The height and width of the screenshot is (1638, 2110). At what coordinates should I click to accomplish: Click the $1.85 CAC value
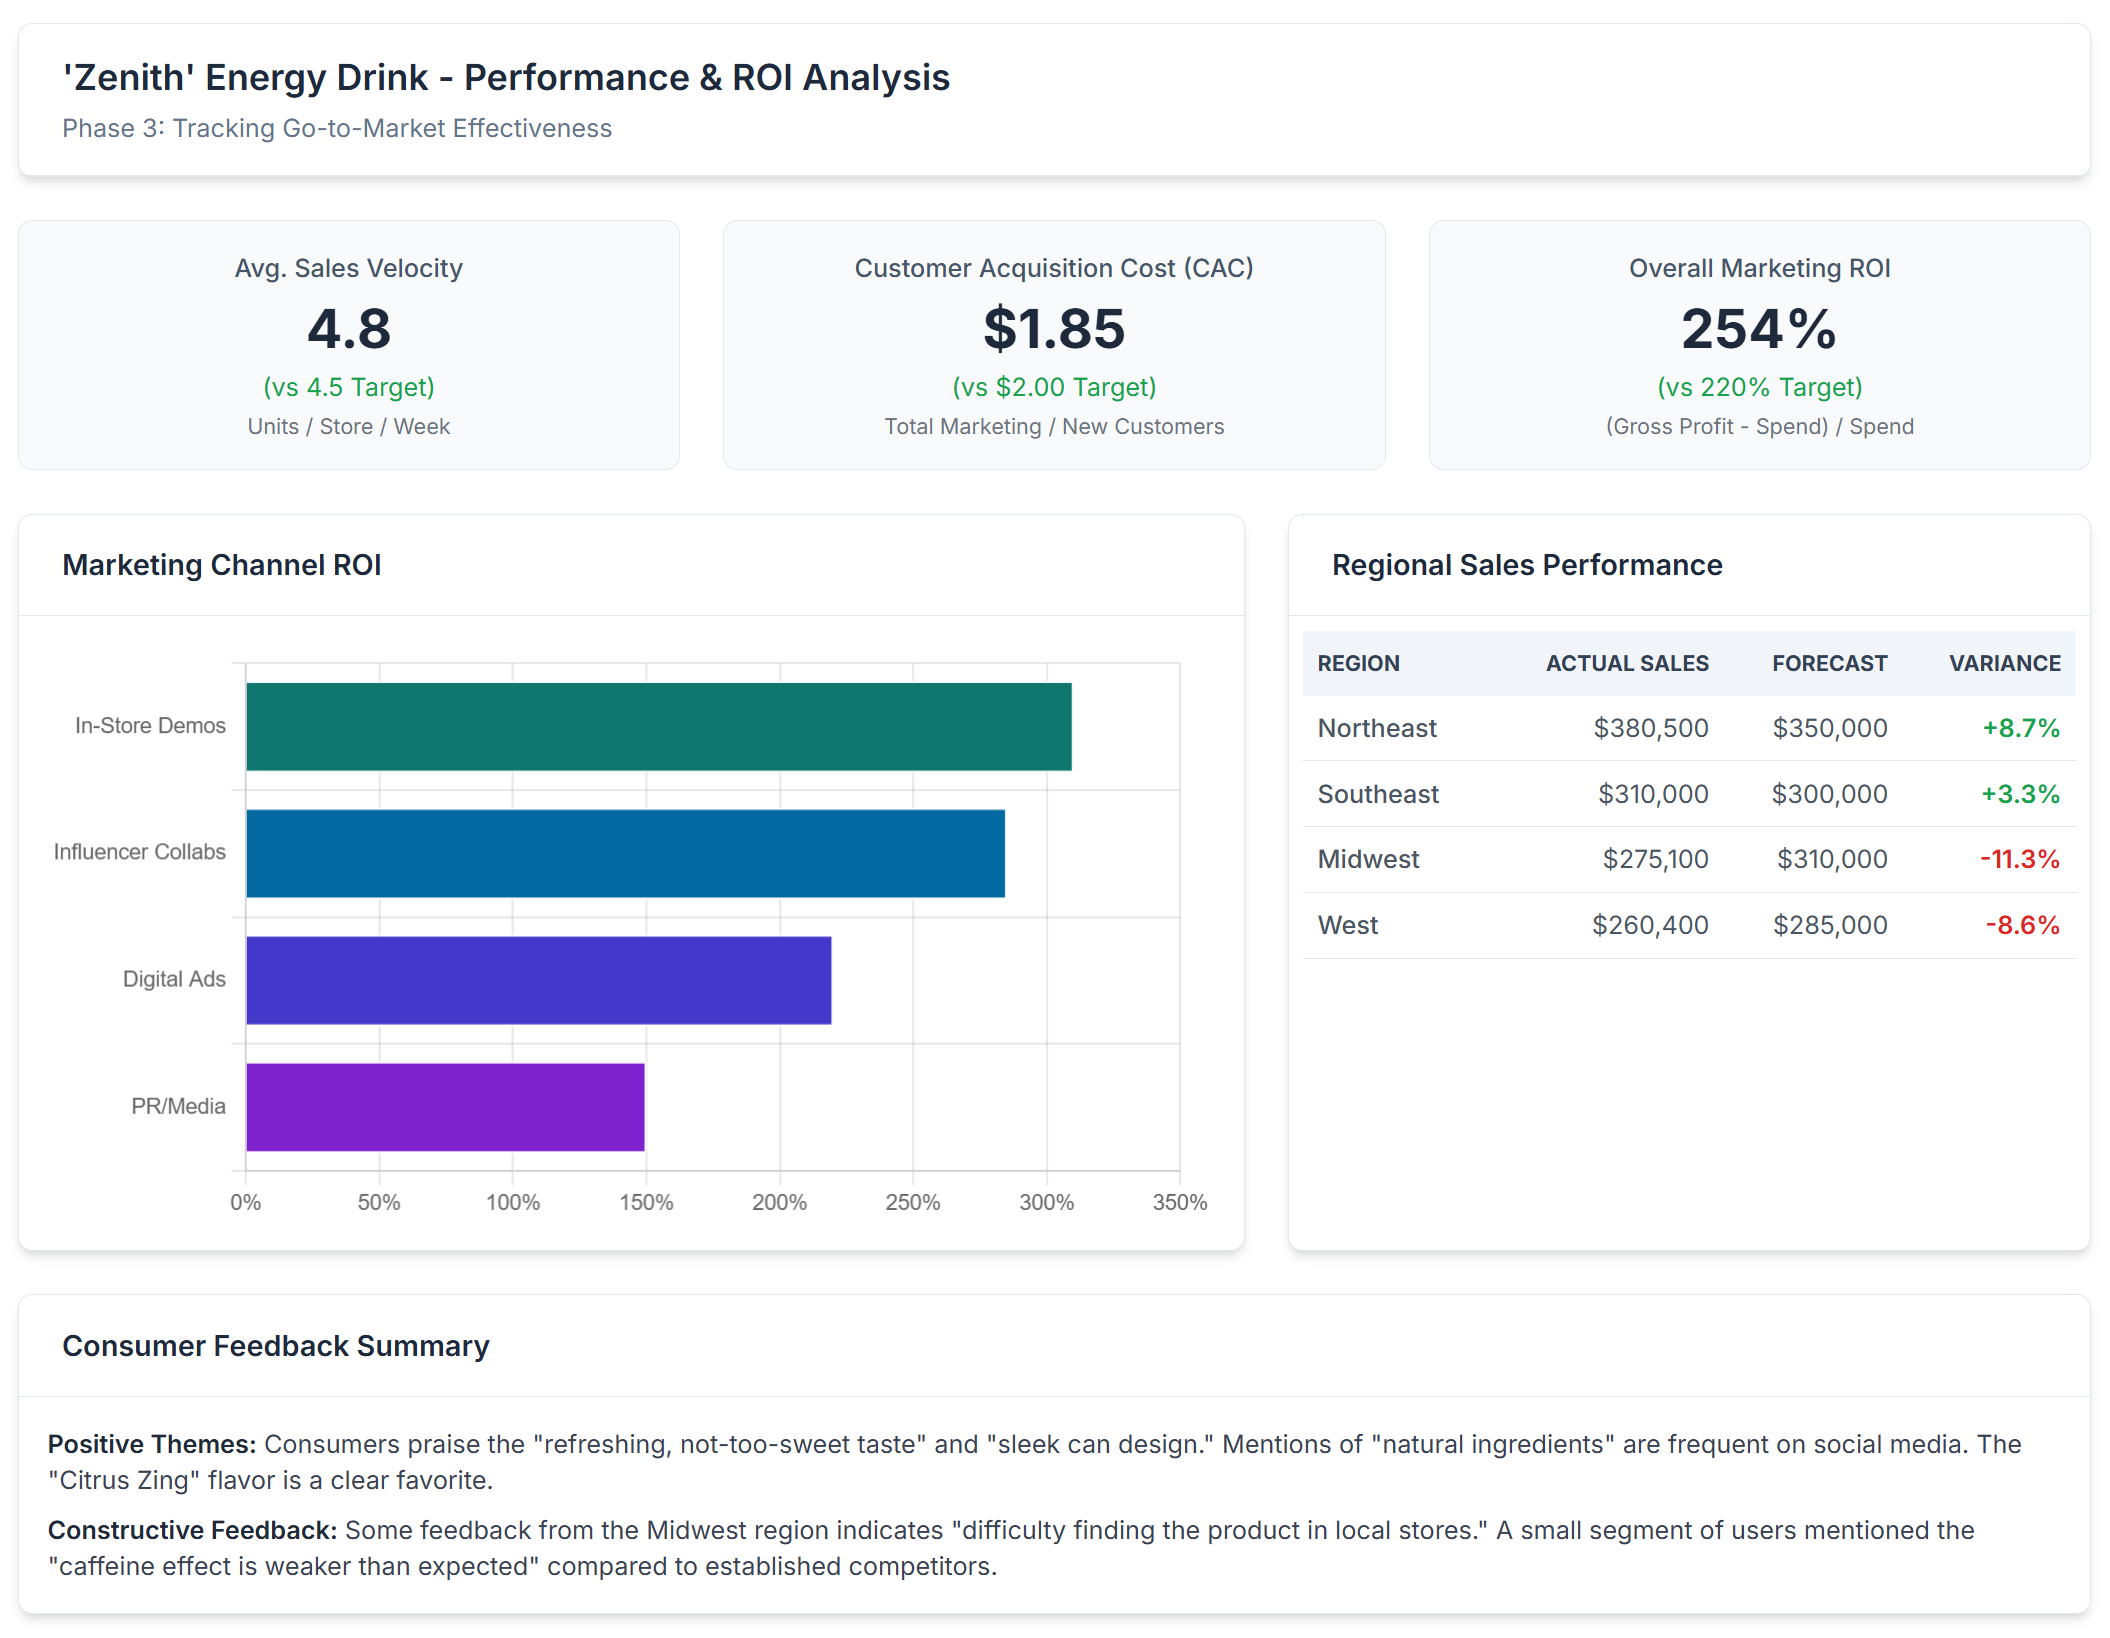pos(1054,329)
